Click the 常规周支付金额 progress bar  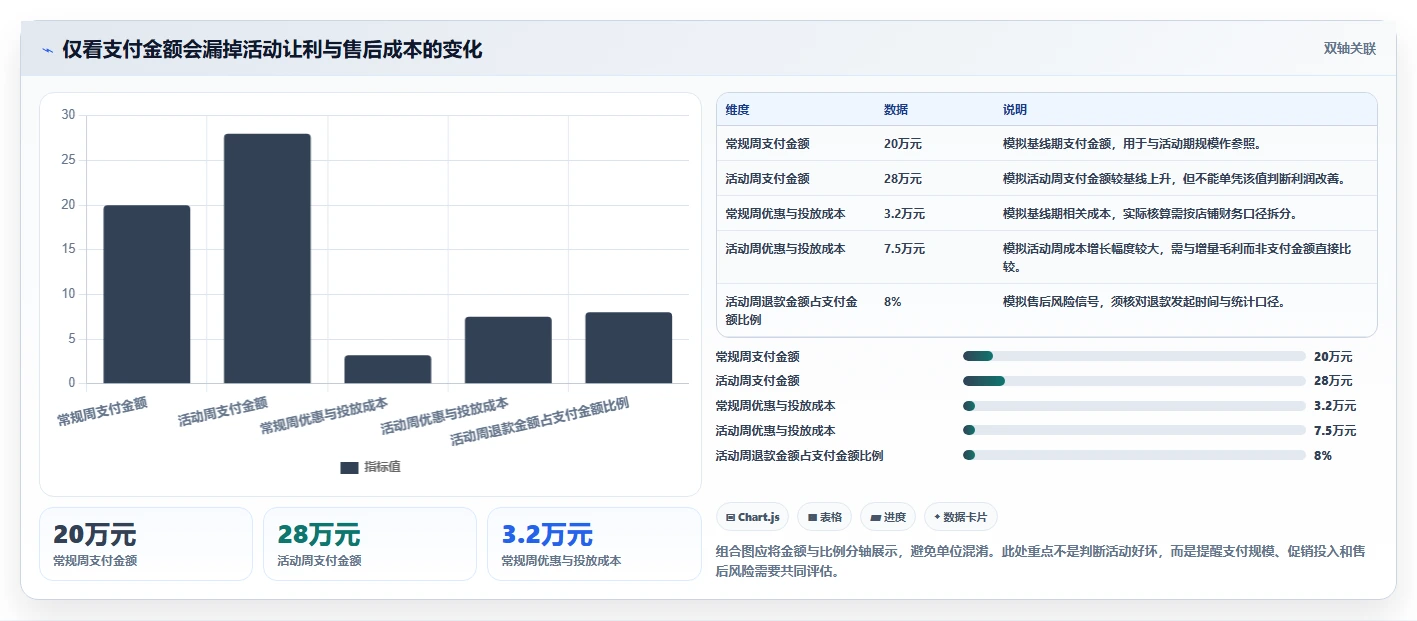pyautogui.click(x=1134, y=356)
